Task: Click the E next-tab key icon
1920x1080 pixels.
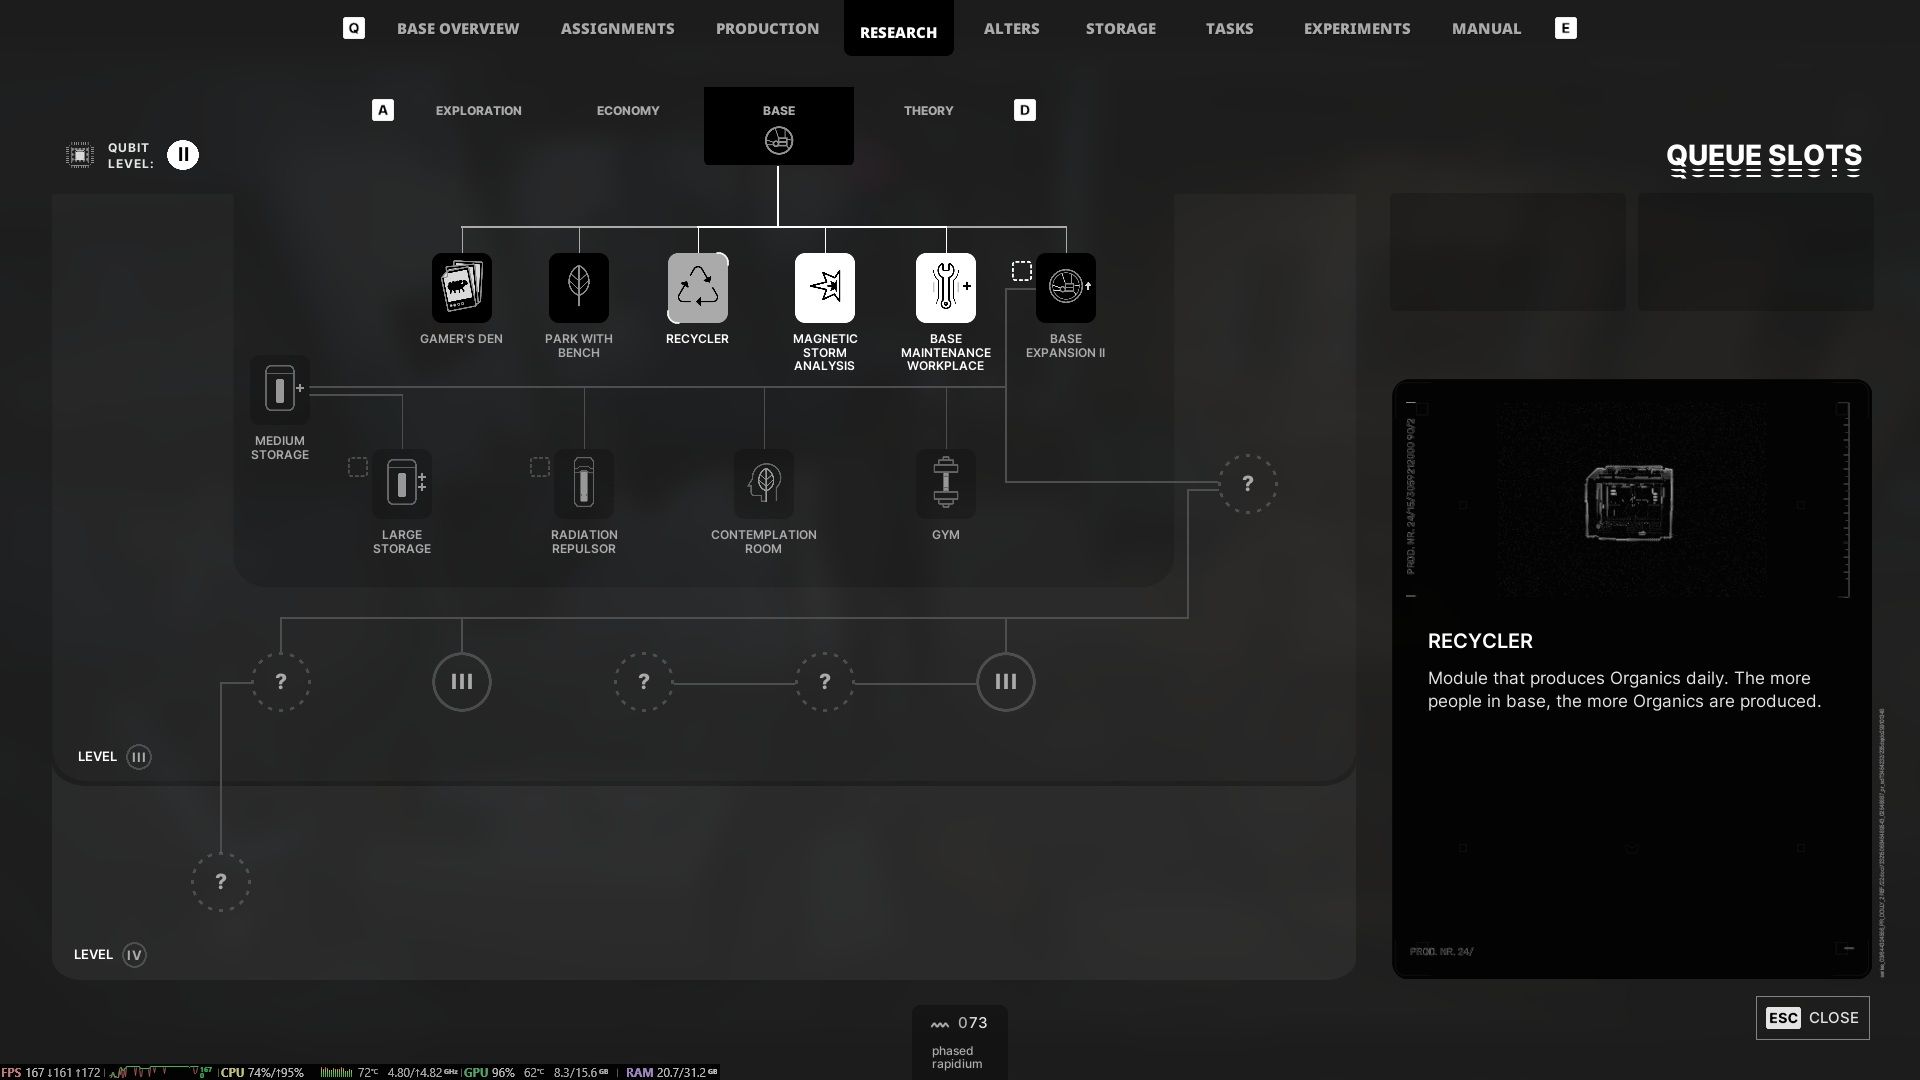Action: pyautogui.click(x=1565, y=28)
